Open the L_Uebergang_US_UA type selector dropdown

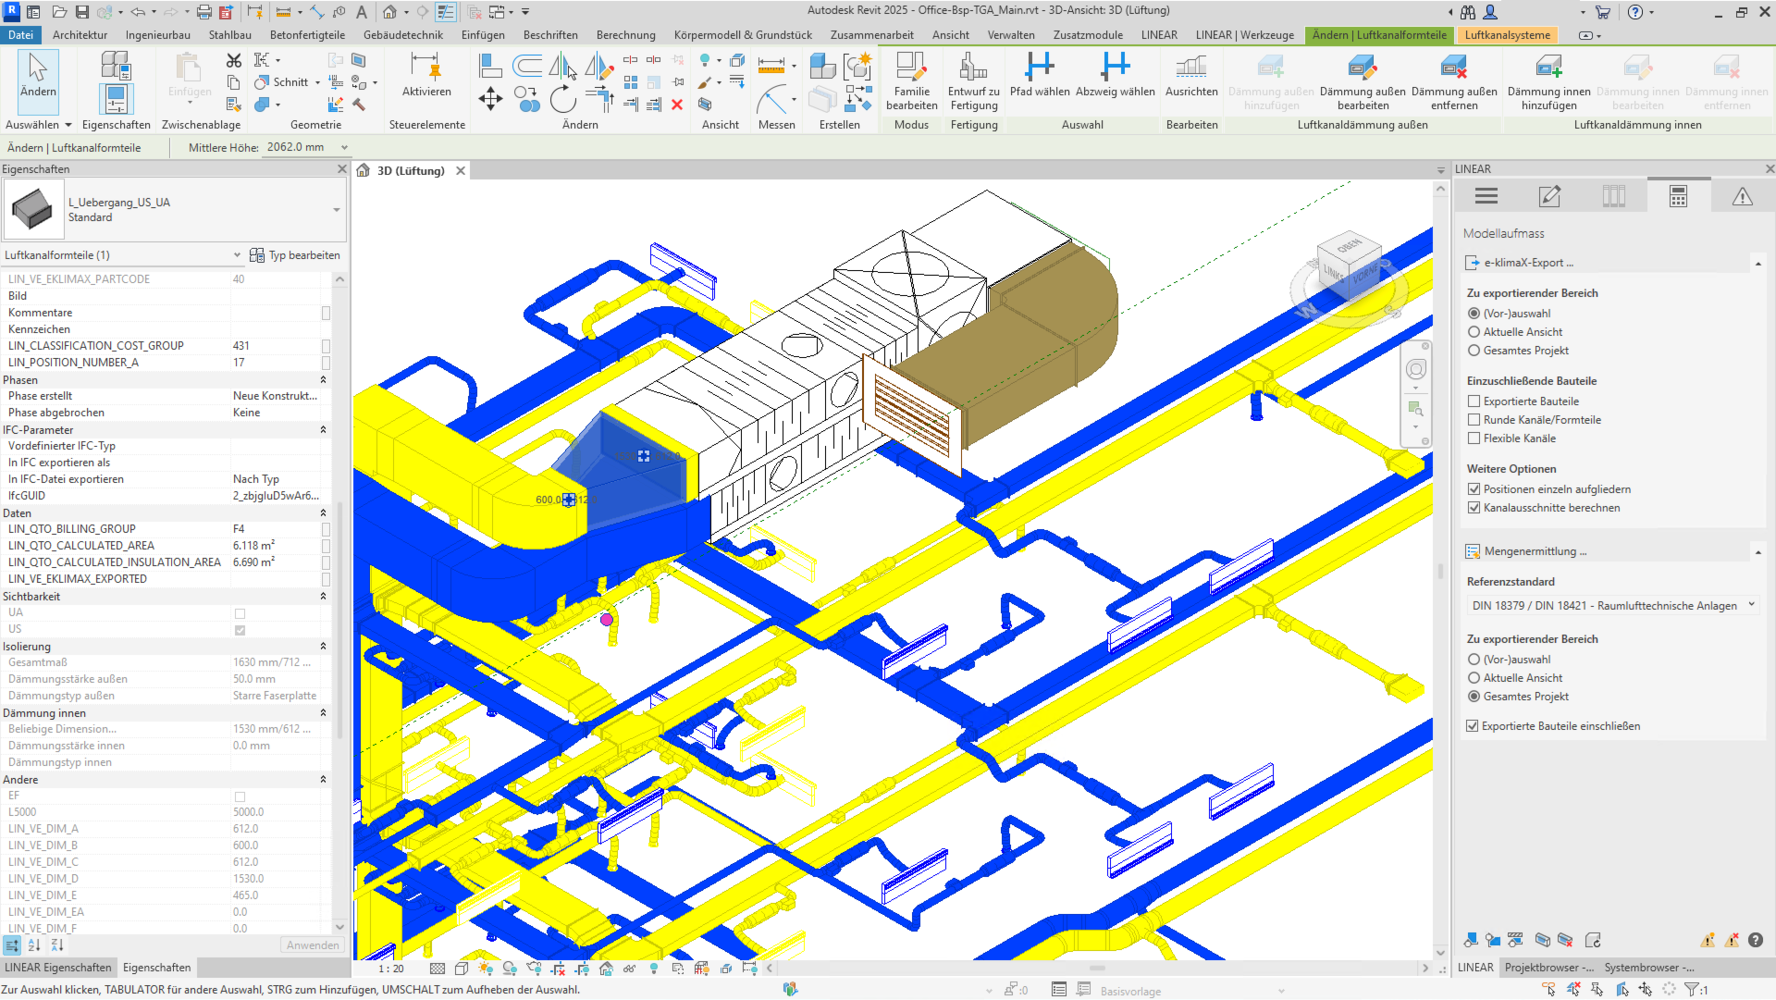pyautogui.click(x=336, y=210)
